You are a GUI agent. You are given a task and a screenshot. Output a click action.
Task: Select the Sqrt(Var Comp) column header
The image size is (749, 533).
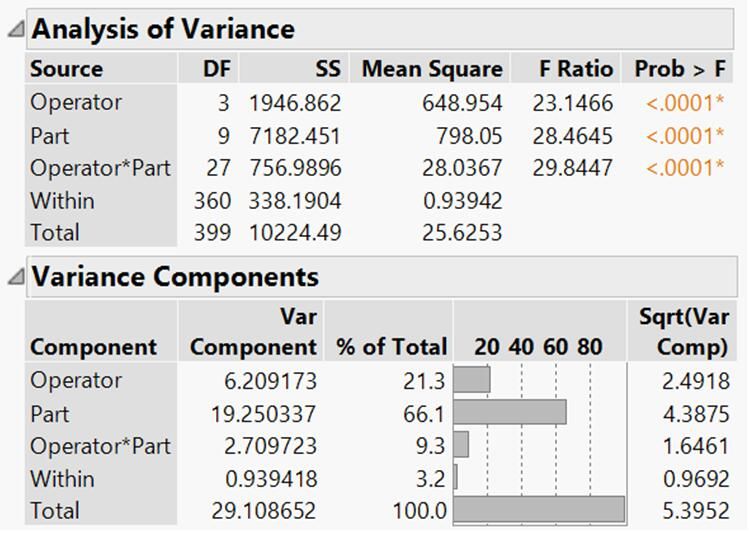tap(682, 330)
